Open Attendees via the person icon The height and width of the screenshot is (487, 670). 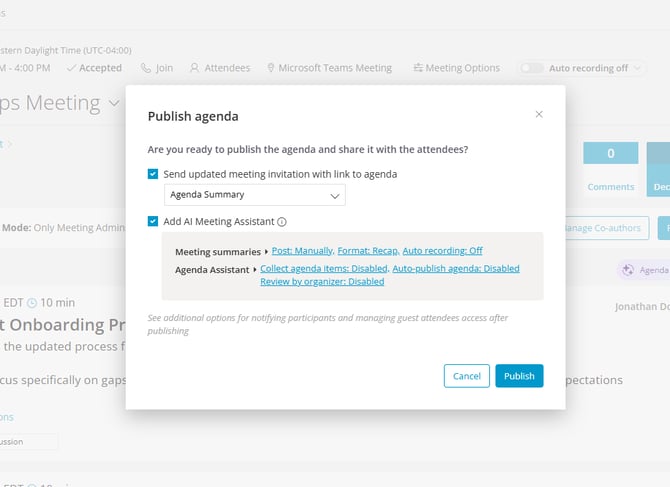(194, 68)
